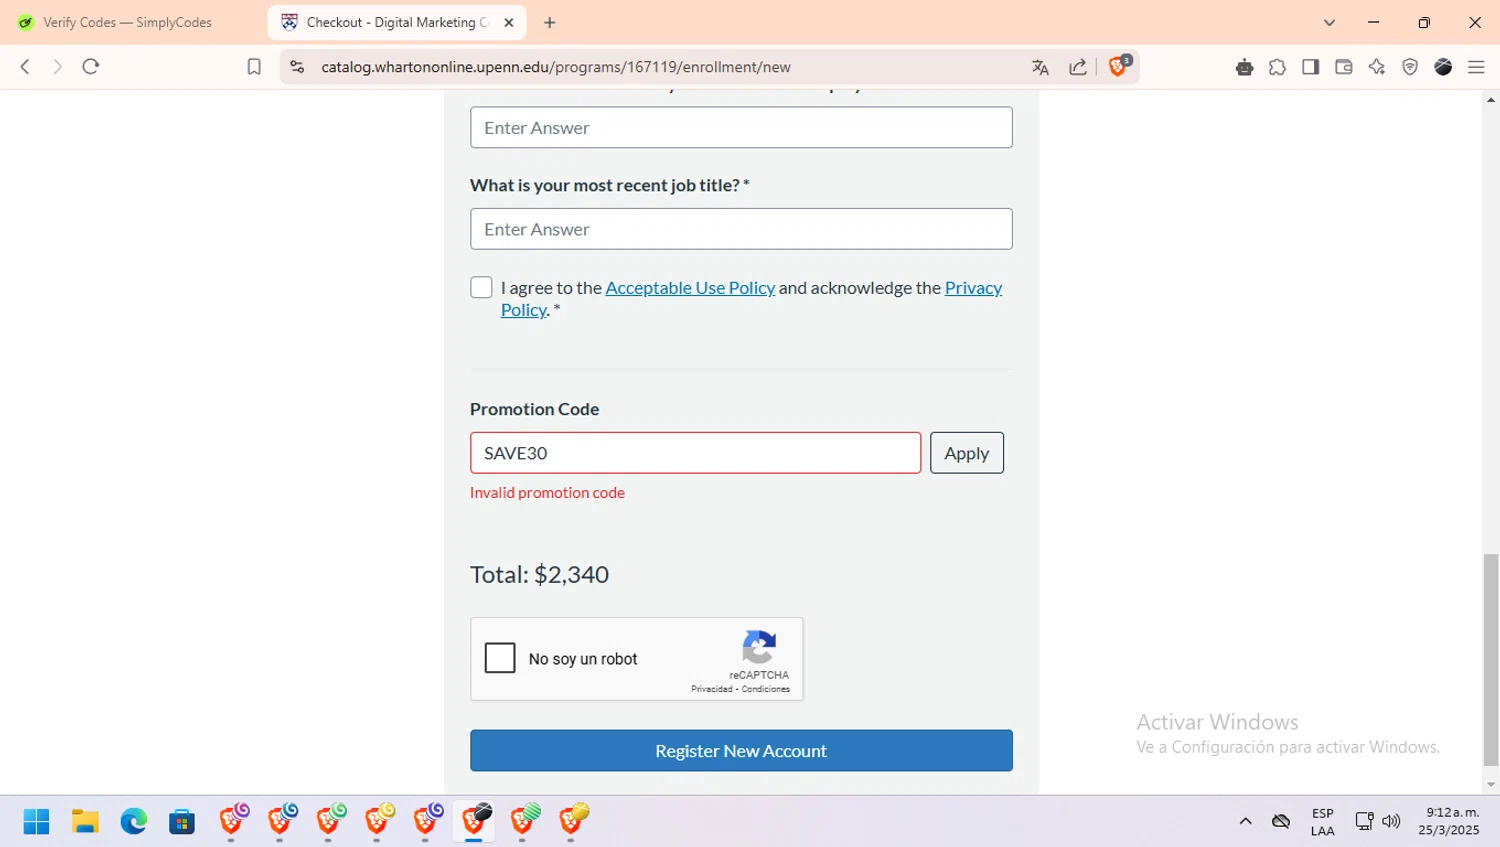Viewport: 1500px width, 847px height.
Task: Open the ESP LAA language switcher
Action: point(1323,822)
